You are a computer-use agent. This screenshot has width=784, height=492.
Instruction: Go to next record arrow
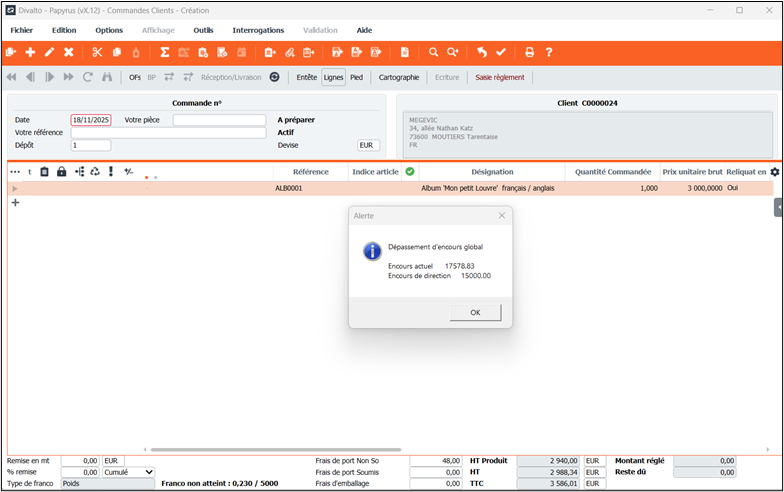click(x=49, y=77)
